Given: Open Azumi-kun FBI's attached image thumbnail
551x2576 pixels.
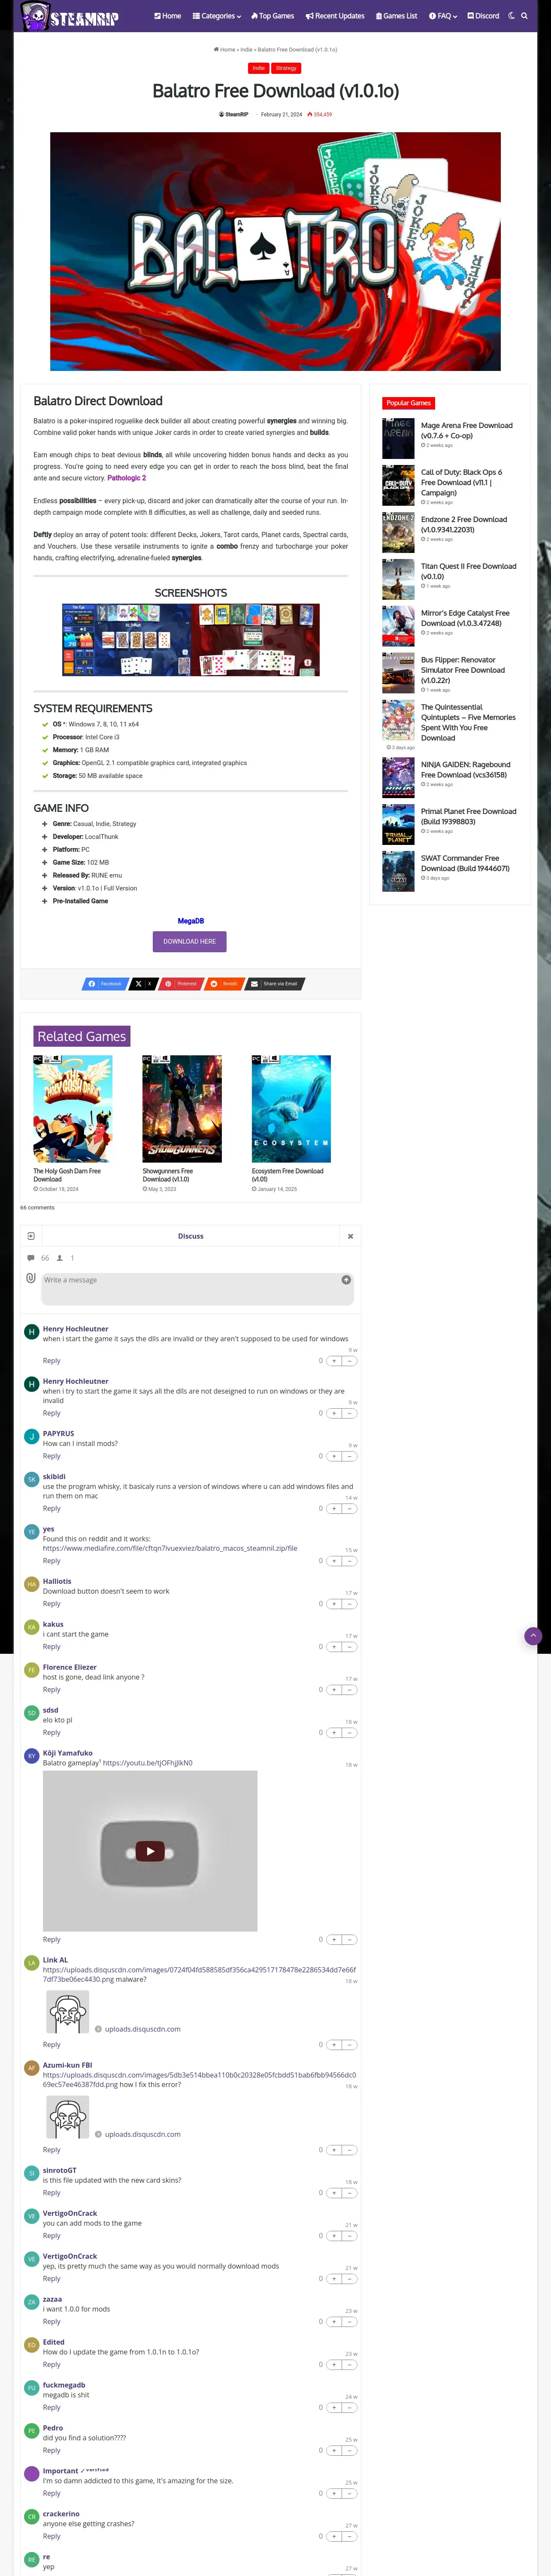Looking at the screenshot, I should tap(68, 2117).
